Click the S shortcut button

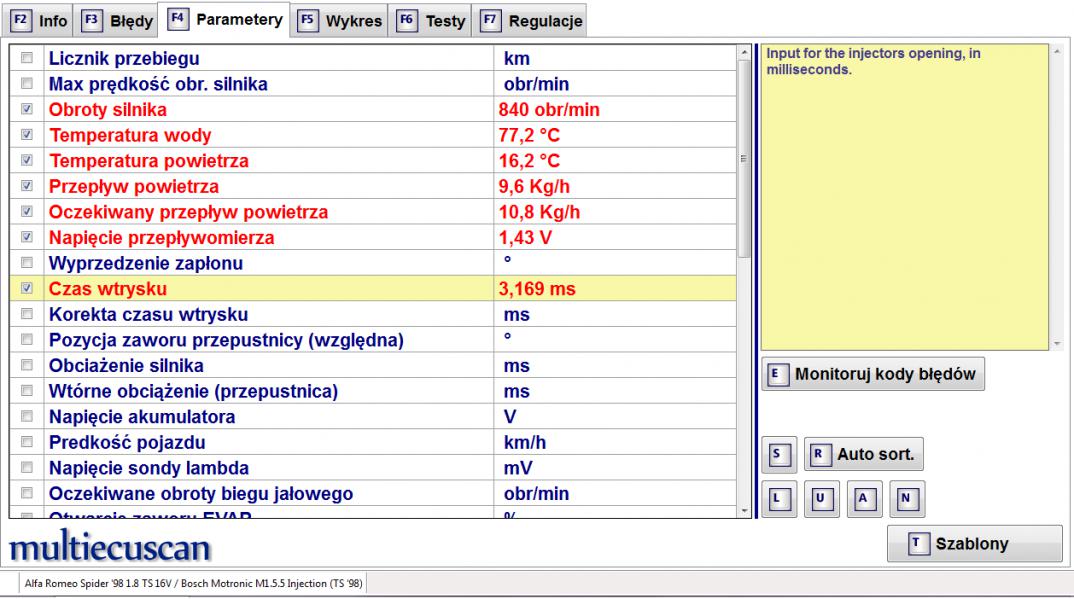point(779,455)
